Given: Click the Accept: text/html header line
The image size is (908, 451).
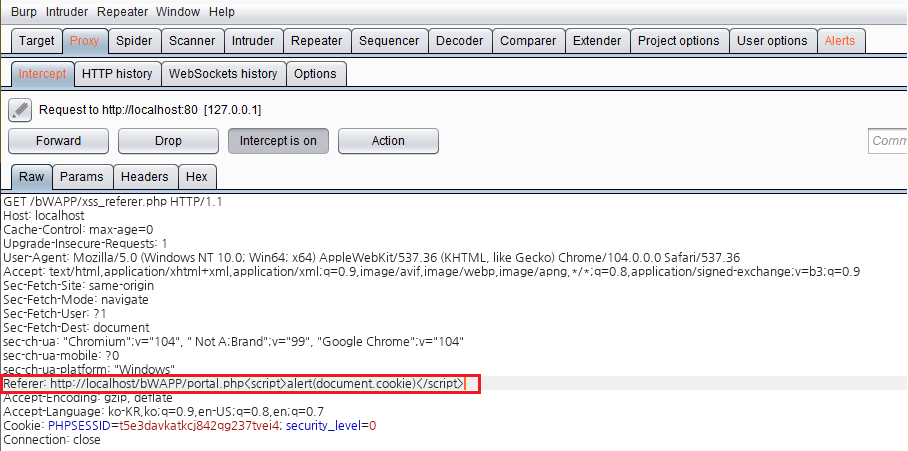Looking at the screenshot, I should click(x=432, y=272).
